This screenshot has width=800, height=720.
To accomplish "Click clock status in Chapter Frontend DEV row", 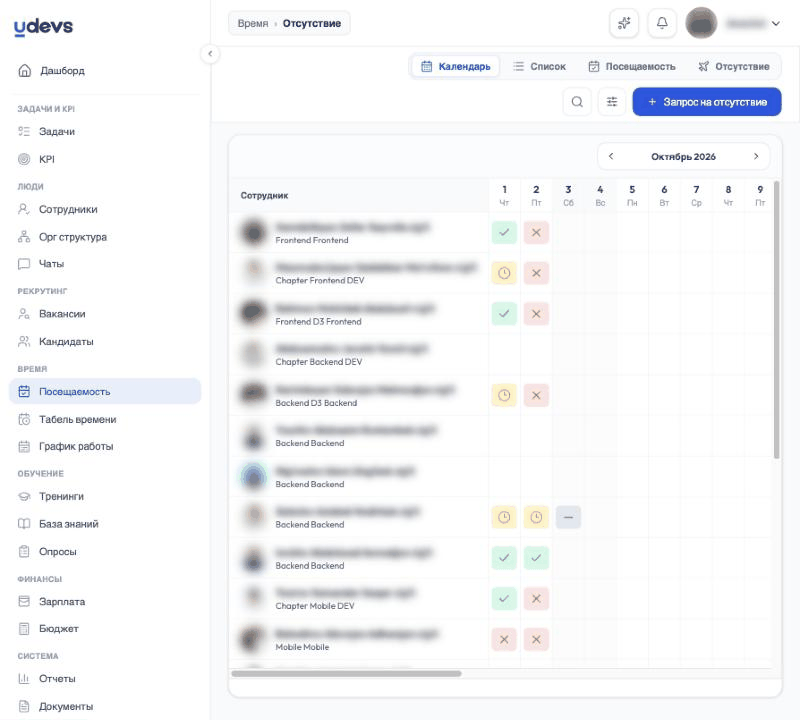I will tap(504, 273).
